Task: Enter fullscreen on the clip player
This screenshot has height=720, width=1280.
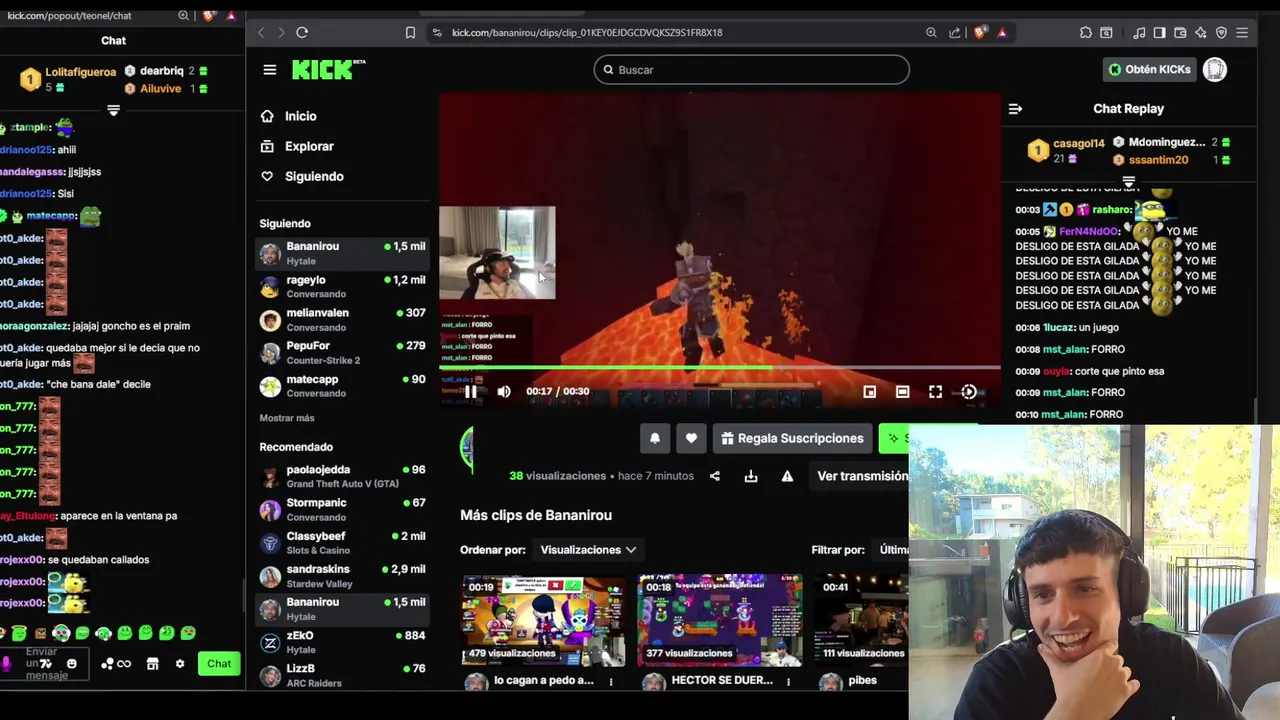Action: click(x=935, y=392)
